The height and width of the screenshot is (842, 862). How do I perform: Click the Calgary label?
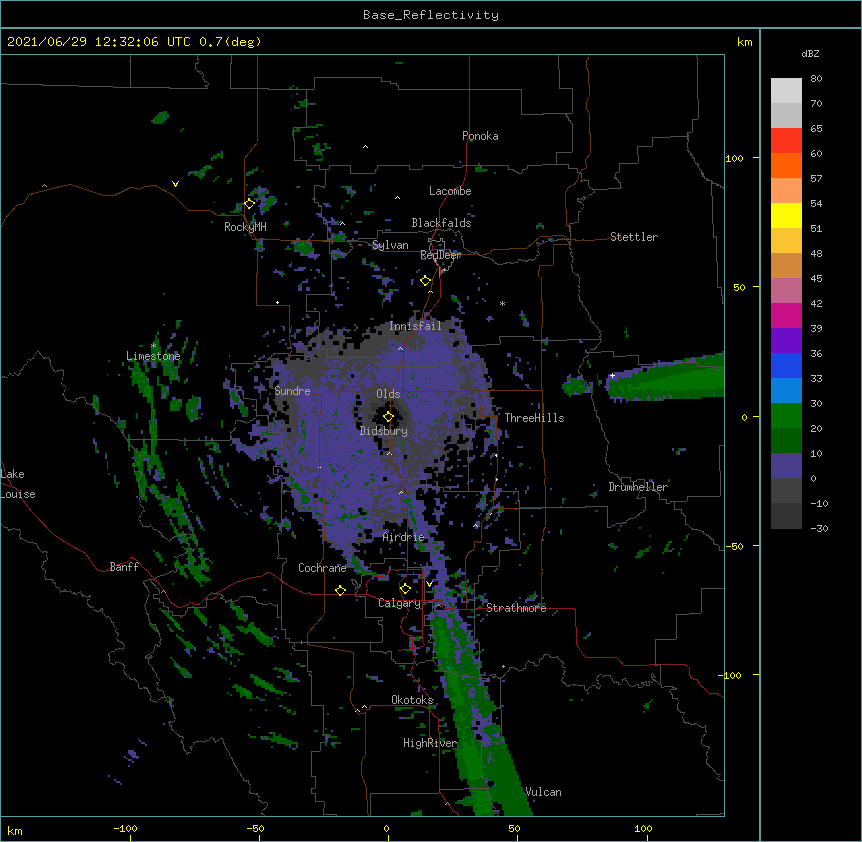[x=400, y=603]
